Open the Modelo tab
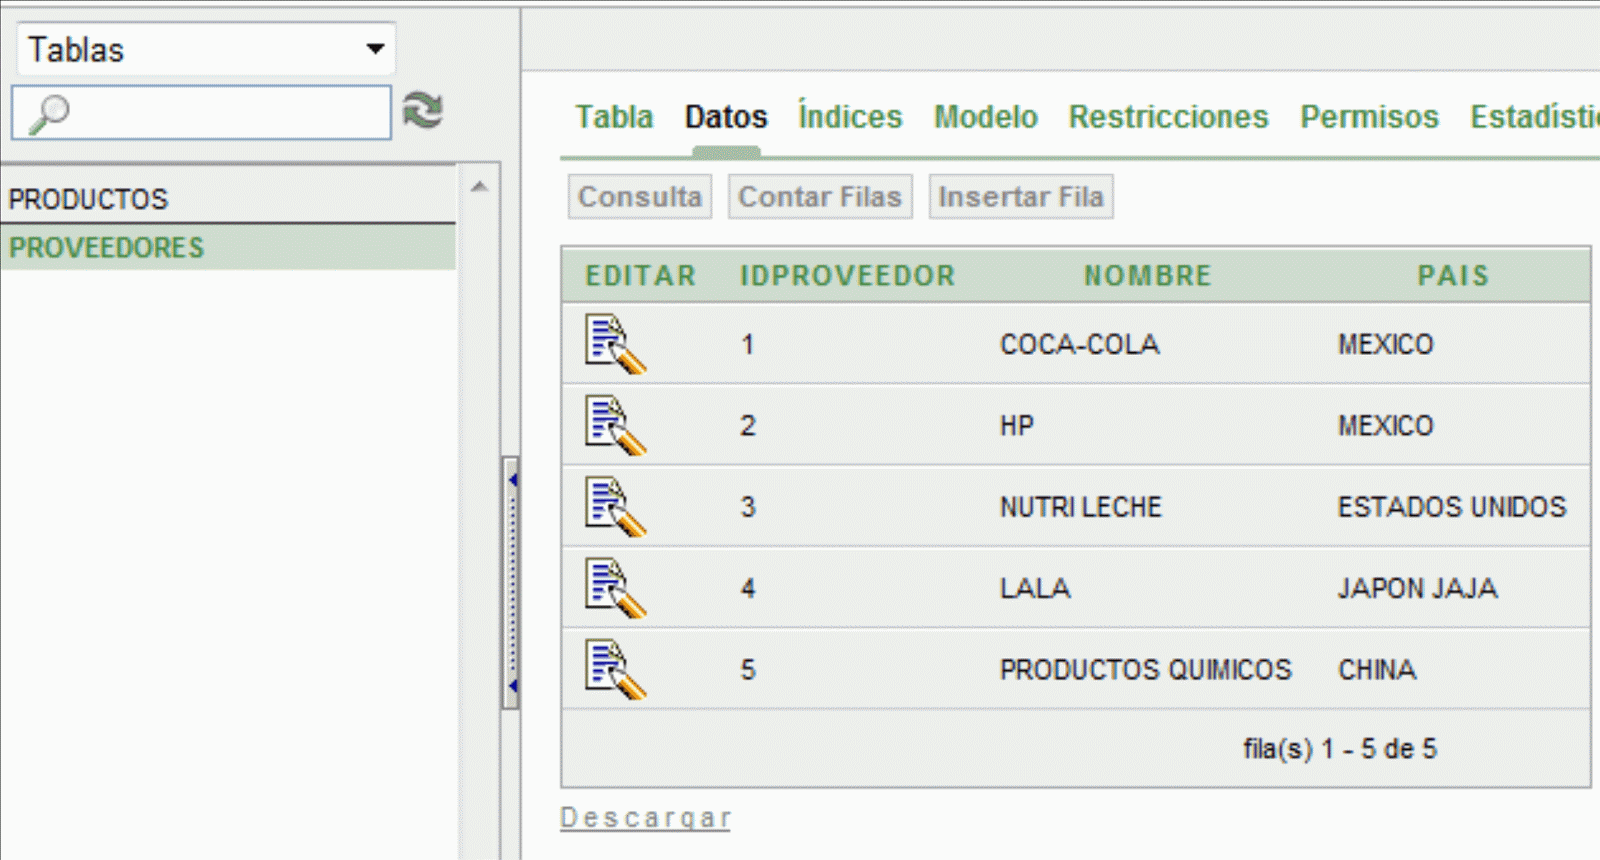 [986, 117]
